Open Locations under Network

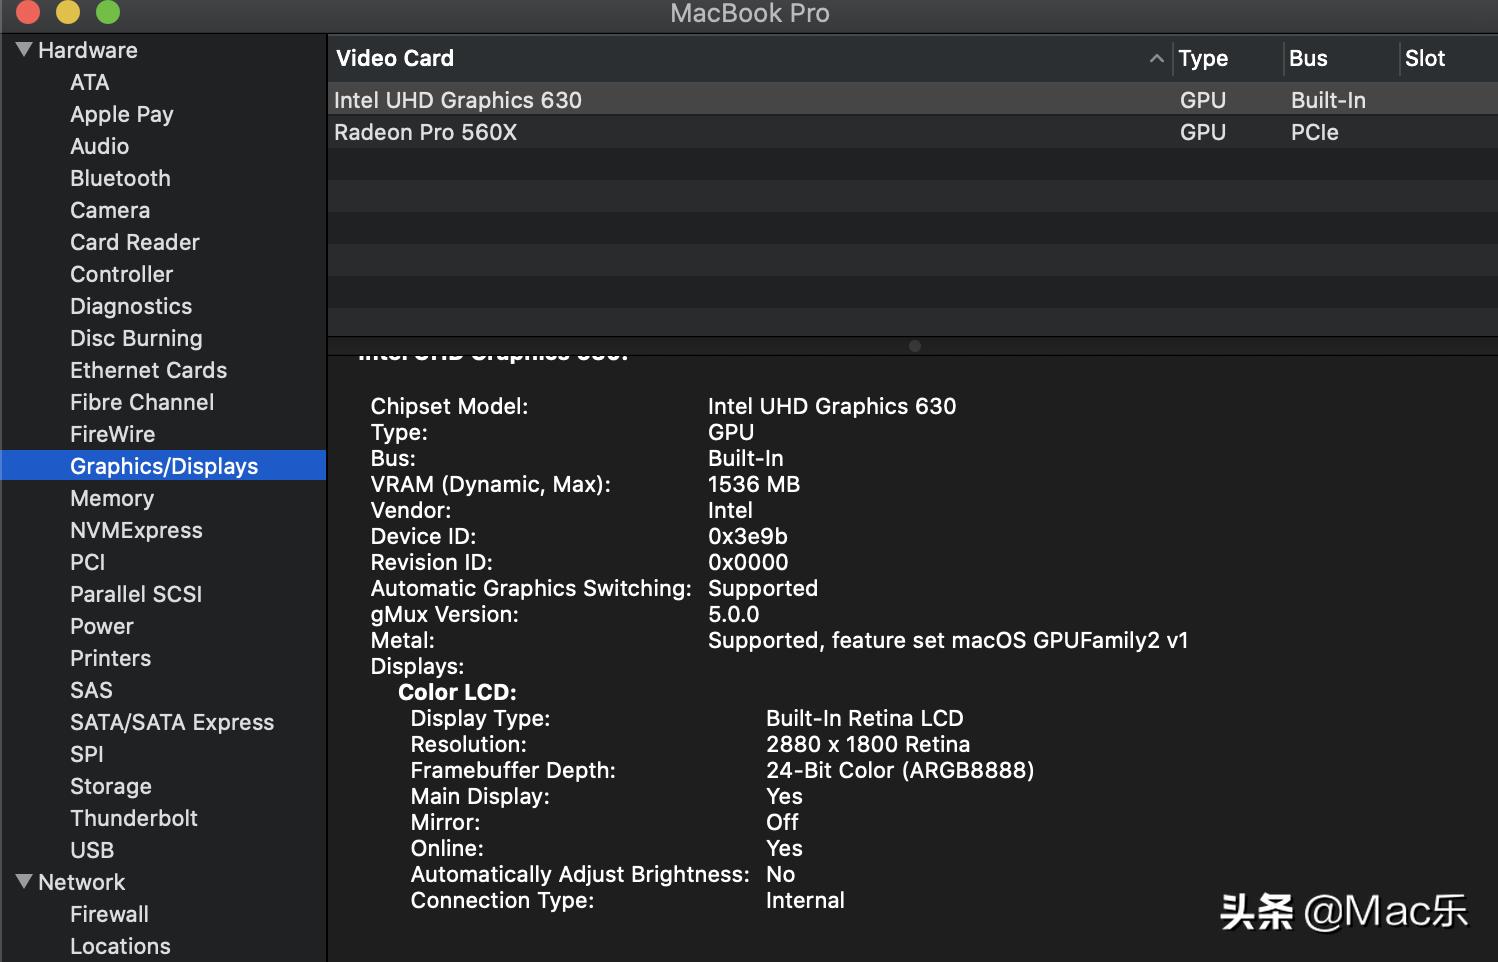[120, 946]
